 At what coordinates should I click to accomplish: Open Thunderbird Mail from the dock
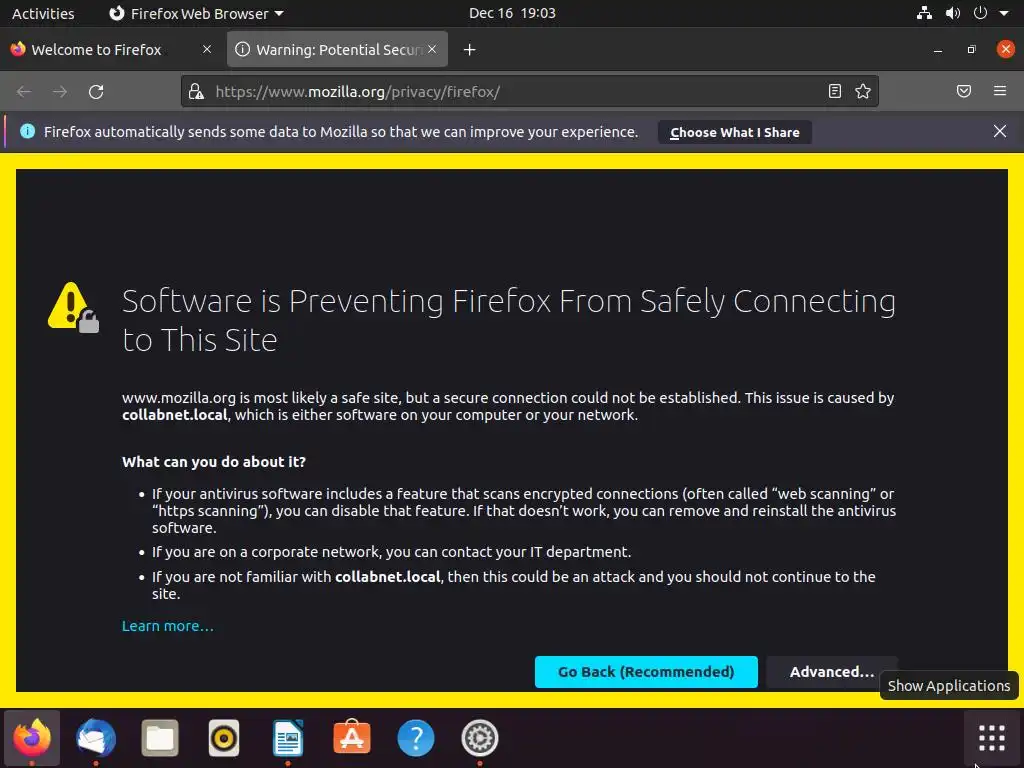tap(96, 738)
